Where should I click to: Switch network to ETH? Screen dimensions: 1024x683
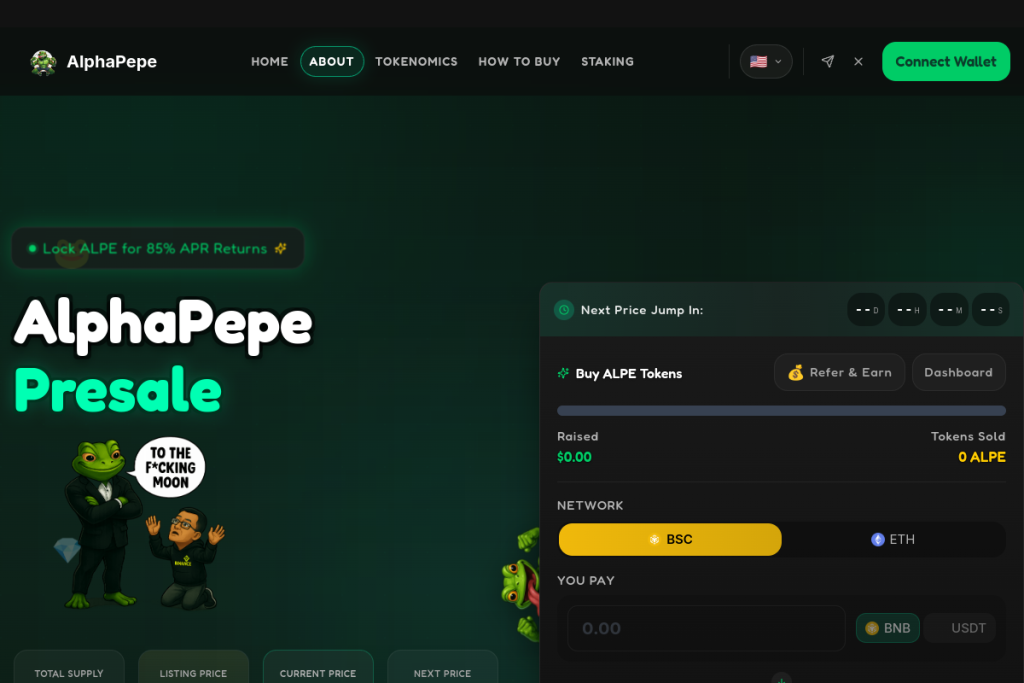893,539
